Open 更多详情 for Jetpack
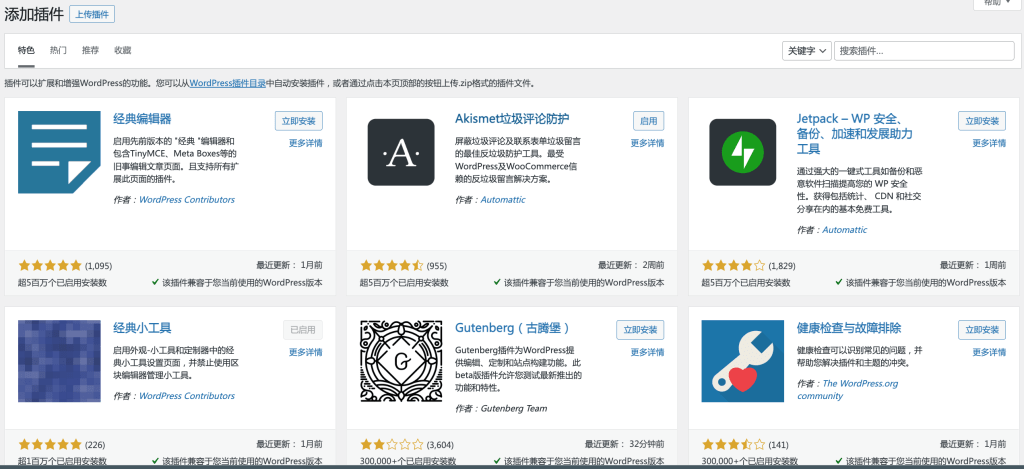Viewport: 1024px width, 469px height. 989,143
